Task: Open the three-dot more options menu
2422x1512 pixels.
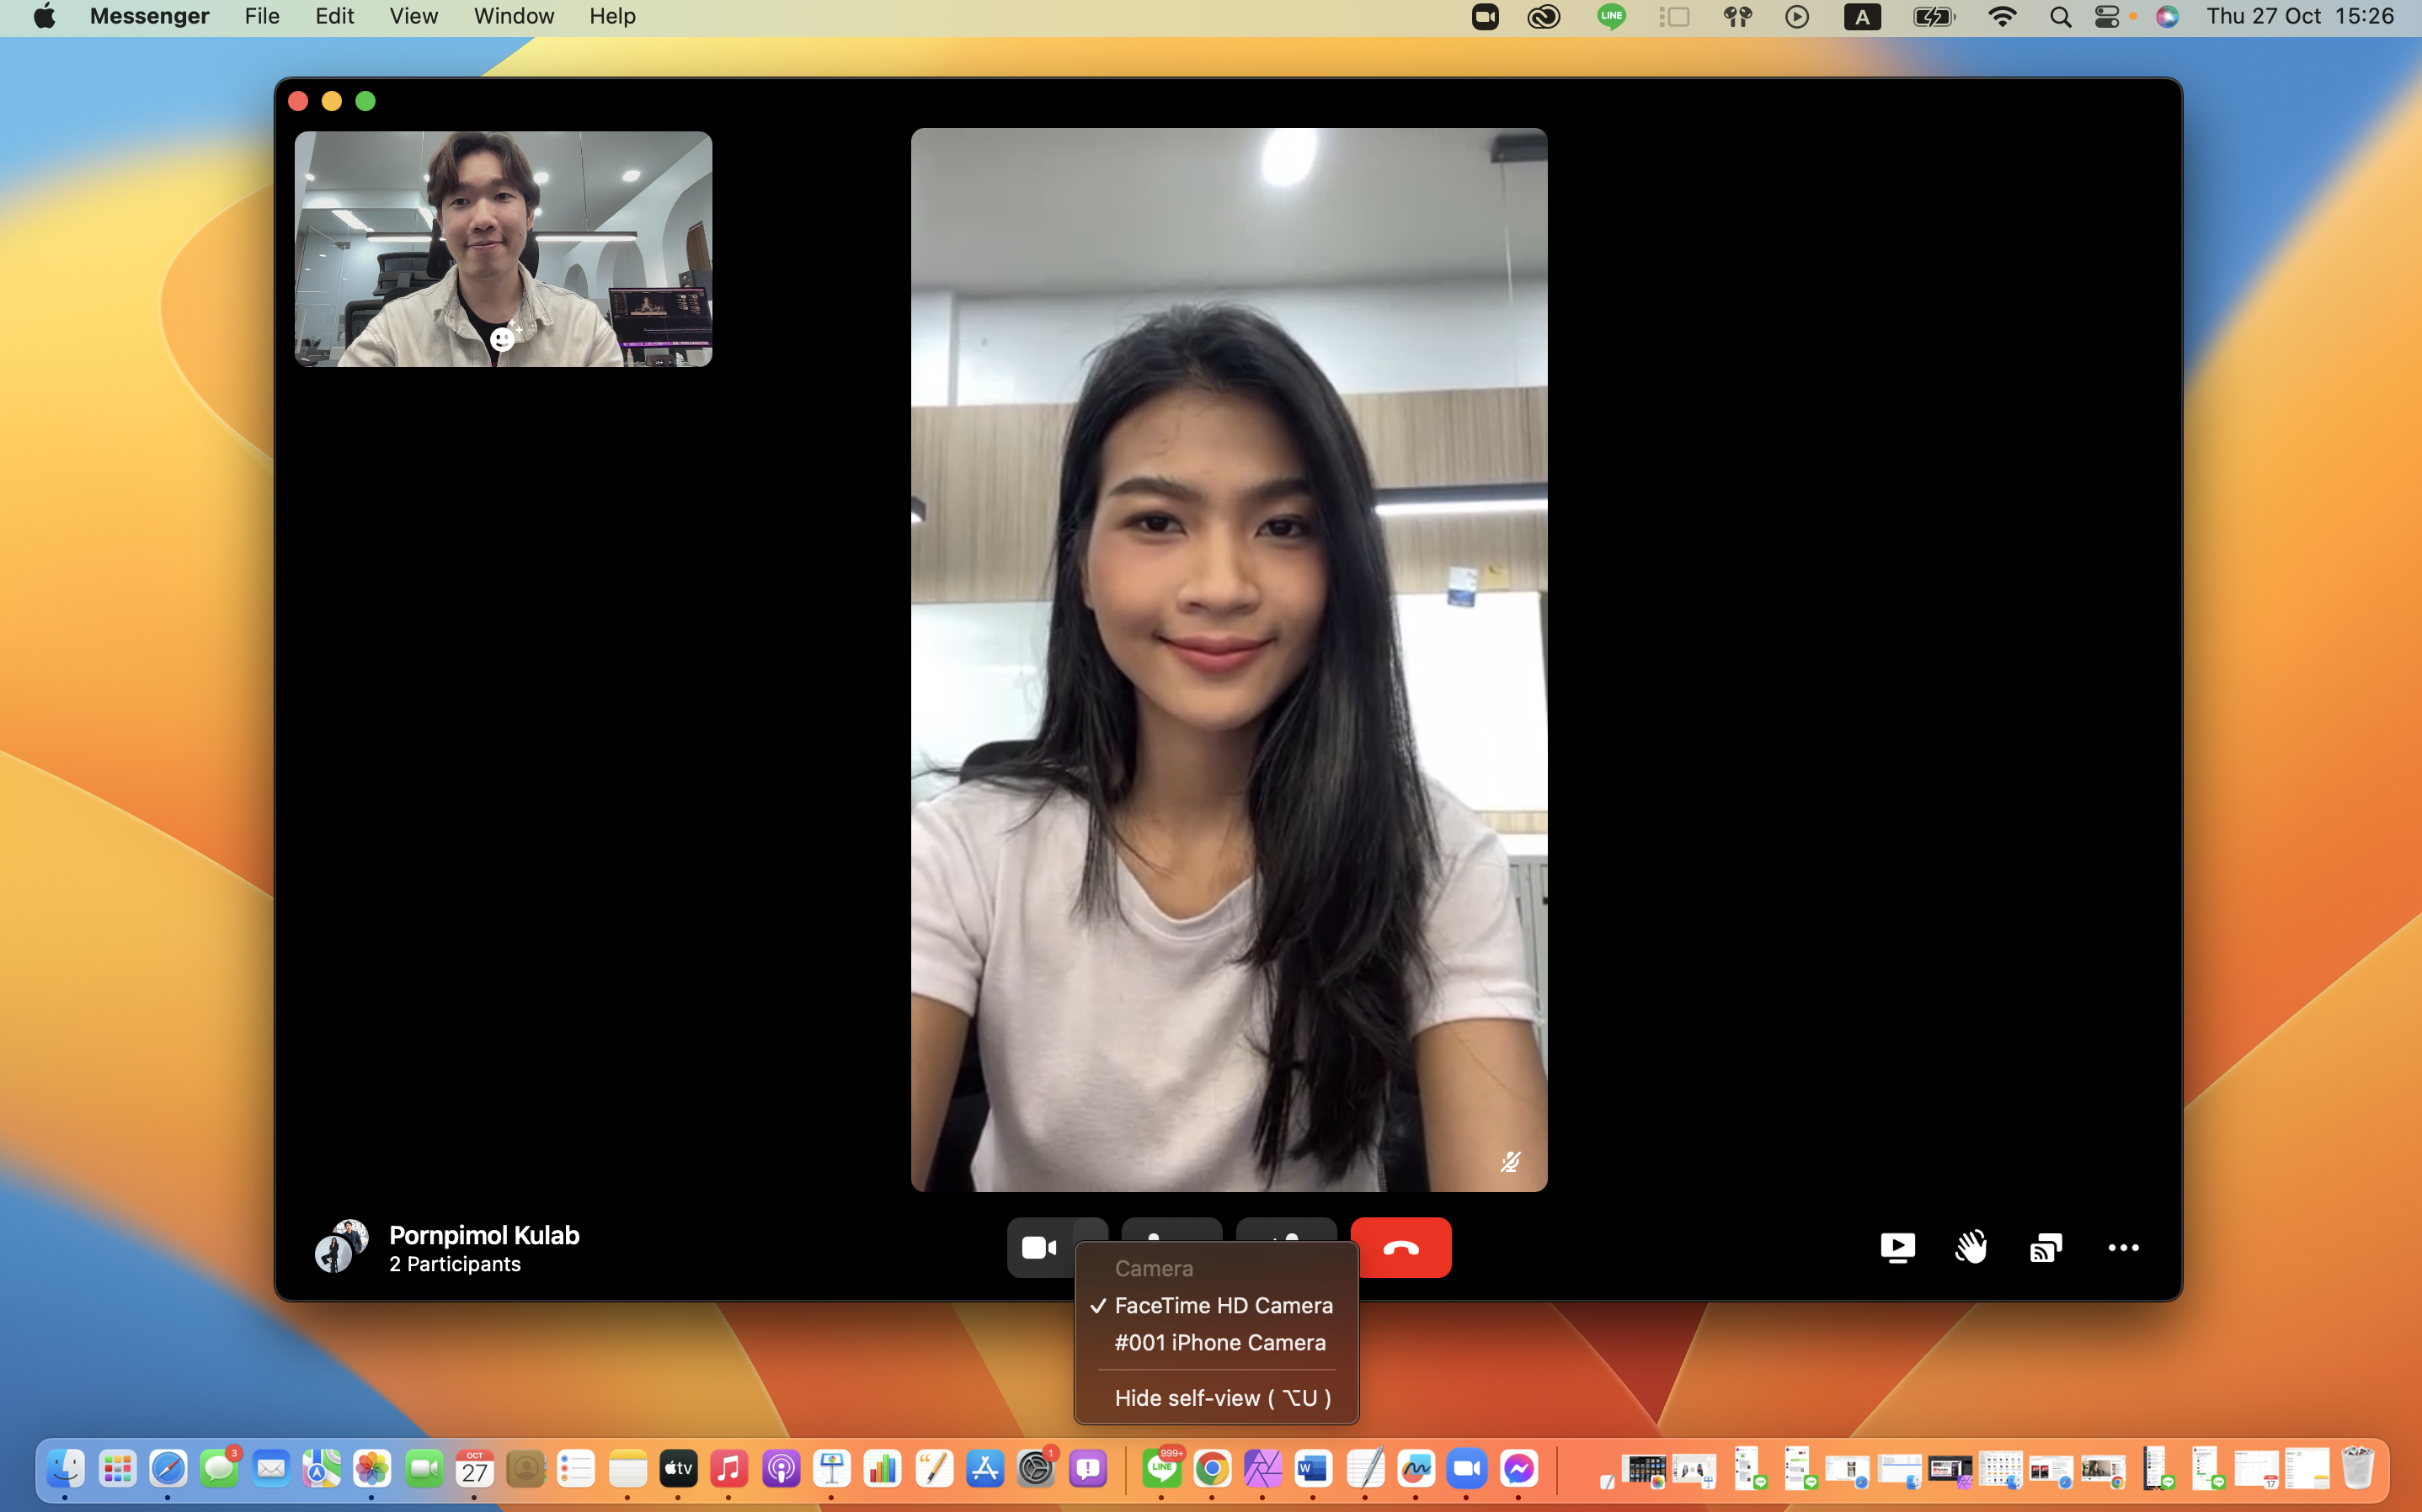Action: (2122, 1247)
